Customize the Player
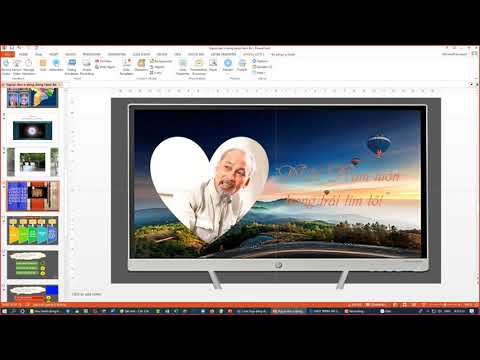 pos(213,65)
